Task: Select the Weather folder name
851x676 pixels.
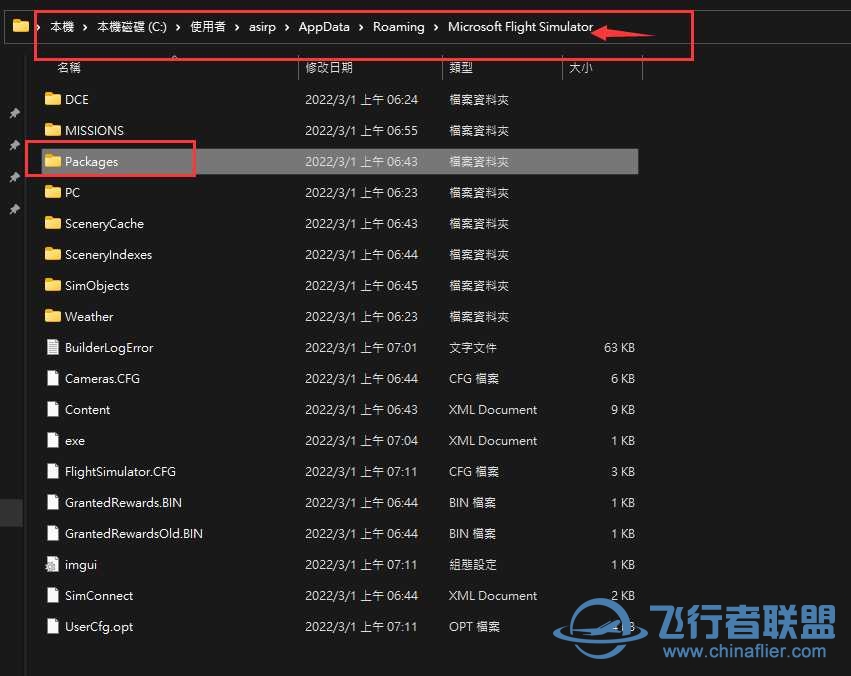Action: click(89, 316)
